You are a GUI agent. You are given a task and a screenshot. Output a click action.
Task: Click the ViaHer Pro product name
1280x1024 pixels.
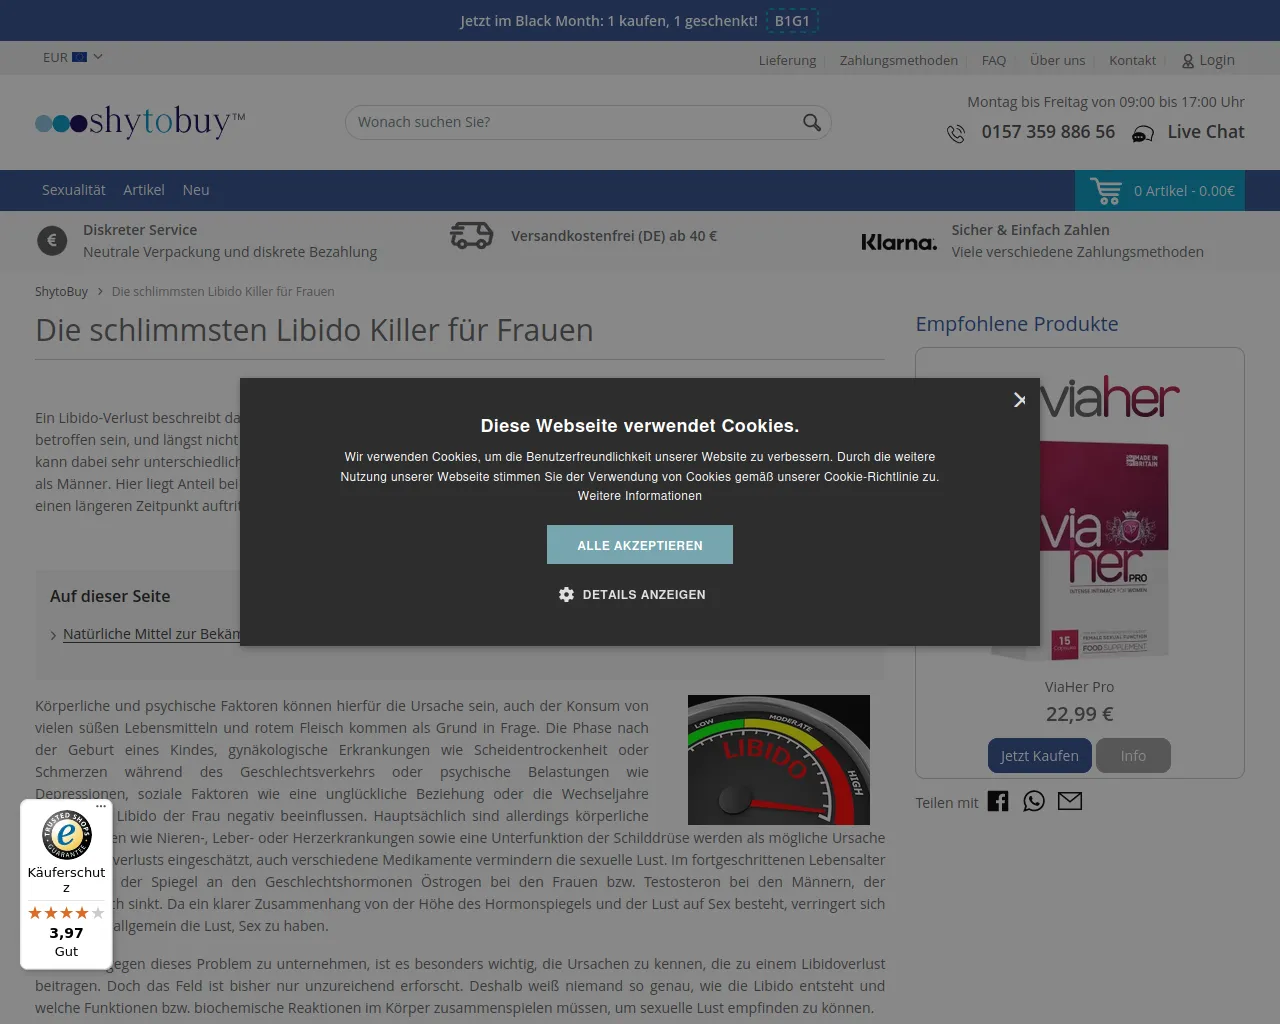tap(1079, 687)
